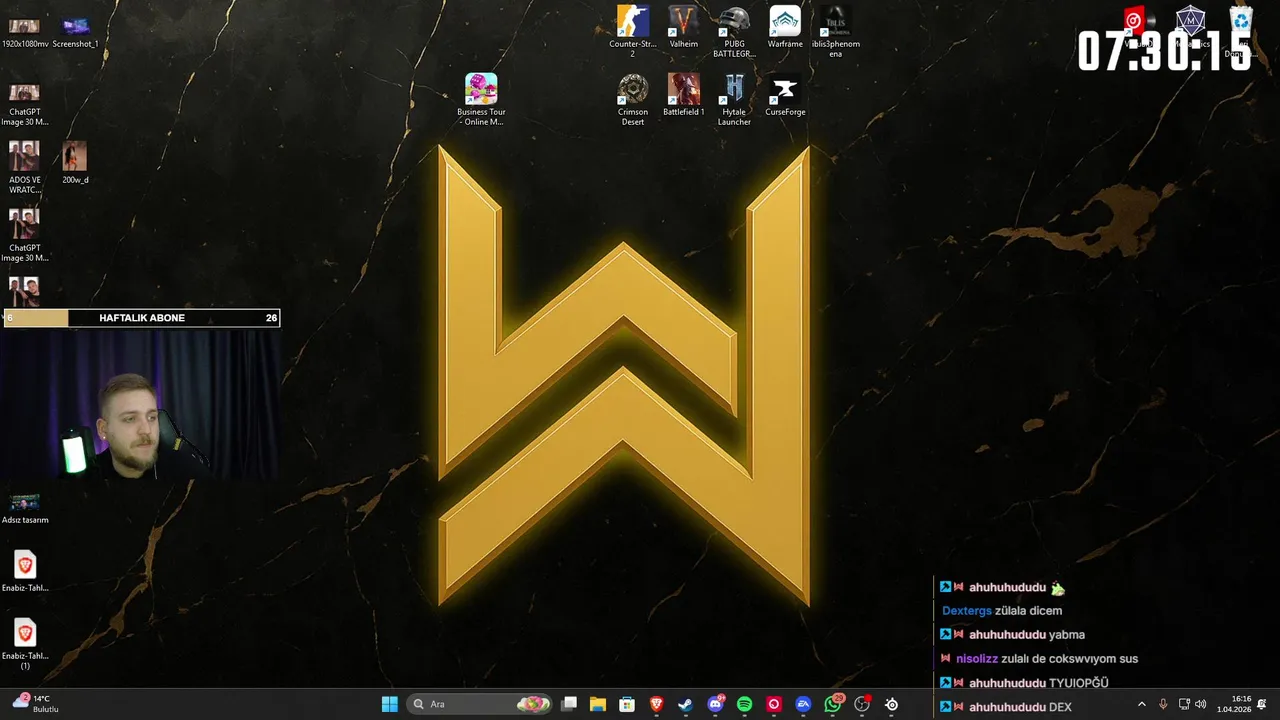Click the streamer webcam feed
Screen dimensions: 1280x720
[140, 404]
